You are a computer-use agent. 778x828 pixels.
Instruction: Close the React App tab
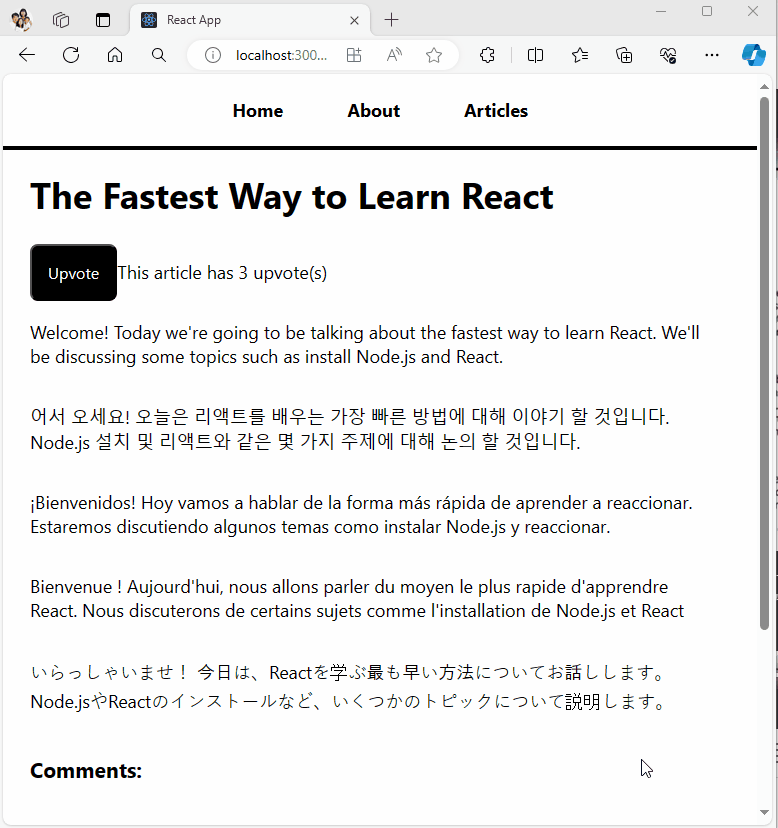point(354,21)
